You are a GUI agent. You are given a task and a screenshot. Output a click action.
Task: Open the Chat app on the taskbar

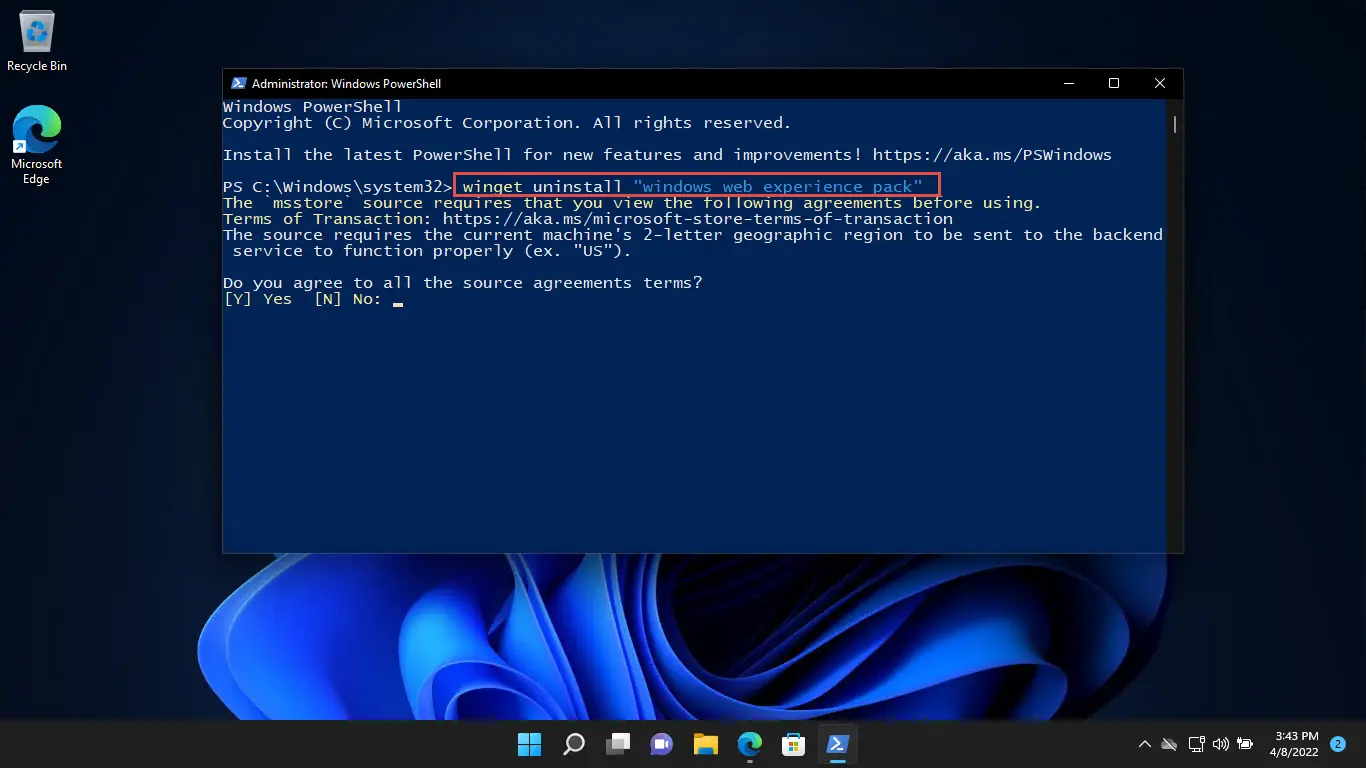[x=662, y=744]
